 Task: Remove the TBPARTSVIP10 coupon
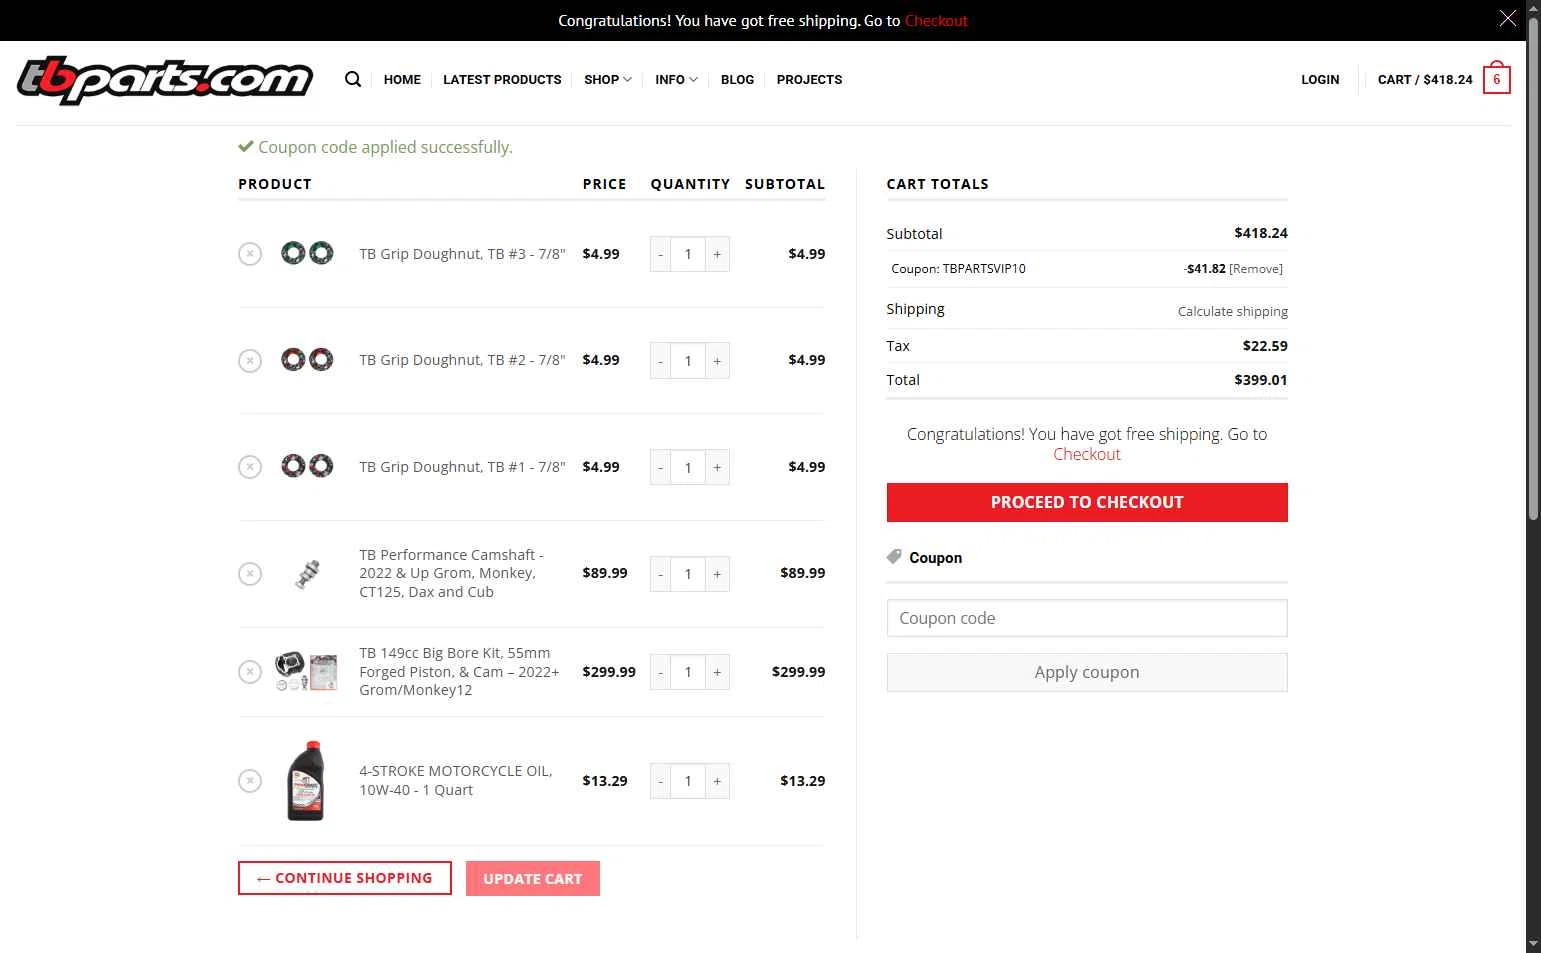tap(1256, 268)
